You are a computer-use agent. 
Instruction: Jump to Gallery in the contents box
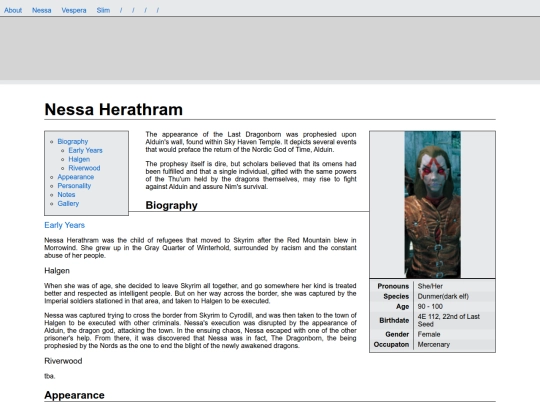(68, 204)
